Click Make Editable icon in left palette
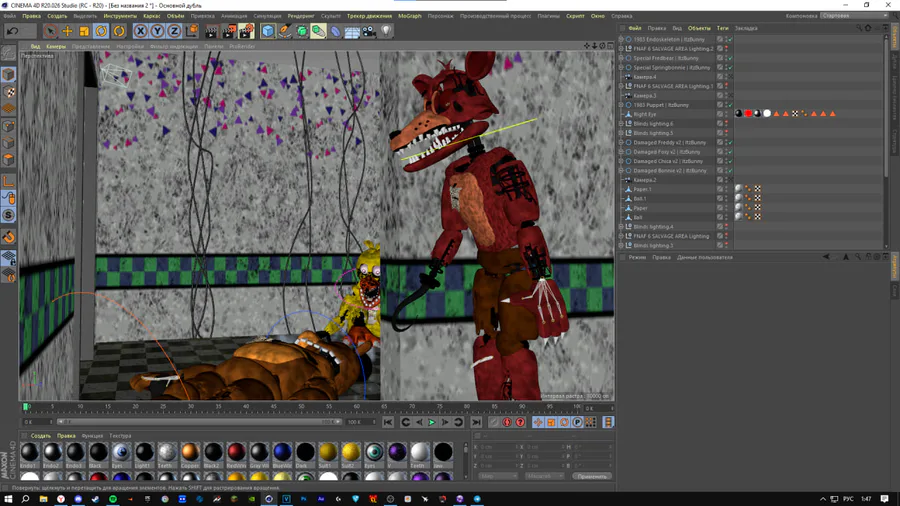The width and height of the screenshot is (900, 506). coord(9,53)
